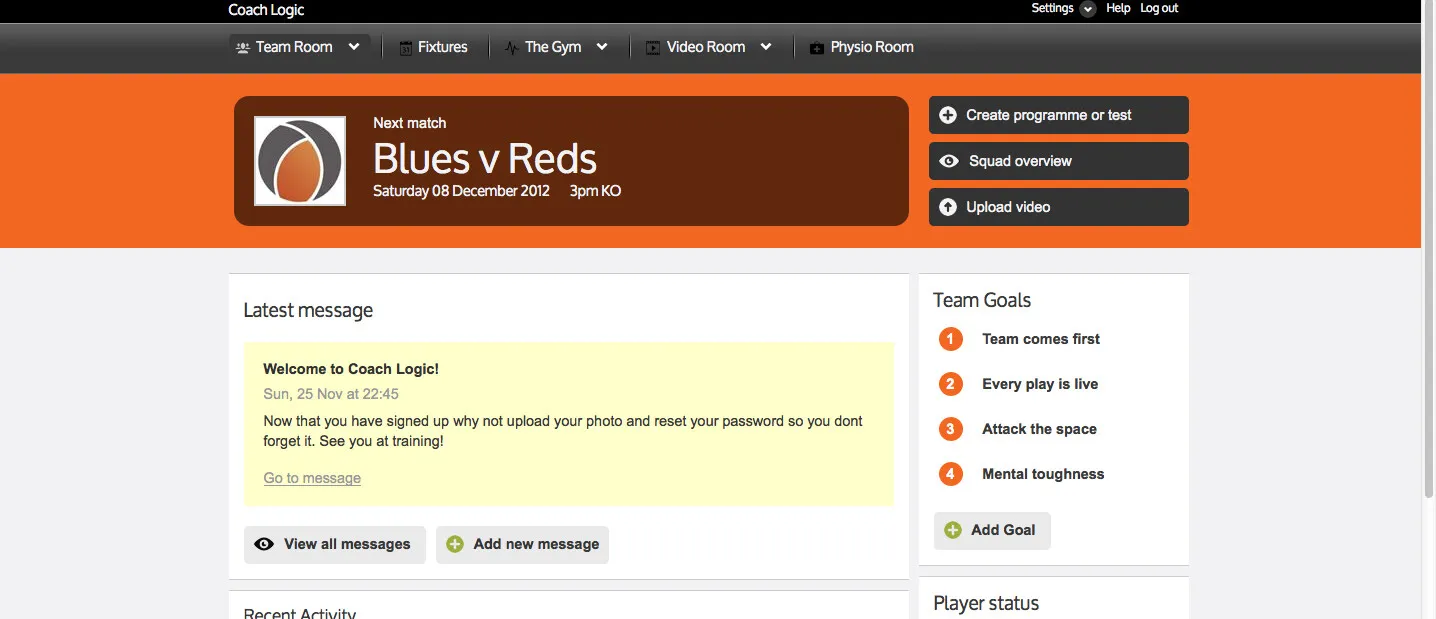Click the orange number 3 goal badge
1436x619 pixels.
tap(951, 429)
